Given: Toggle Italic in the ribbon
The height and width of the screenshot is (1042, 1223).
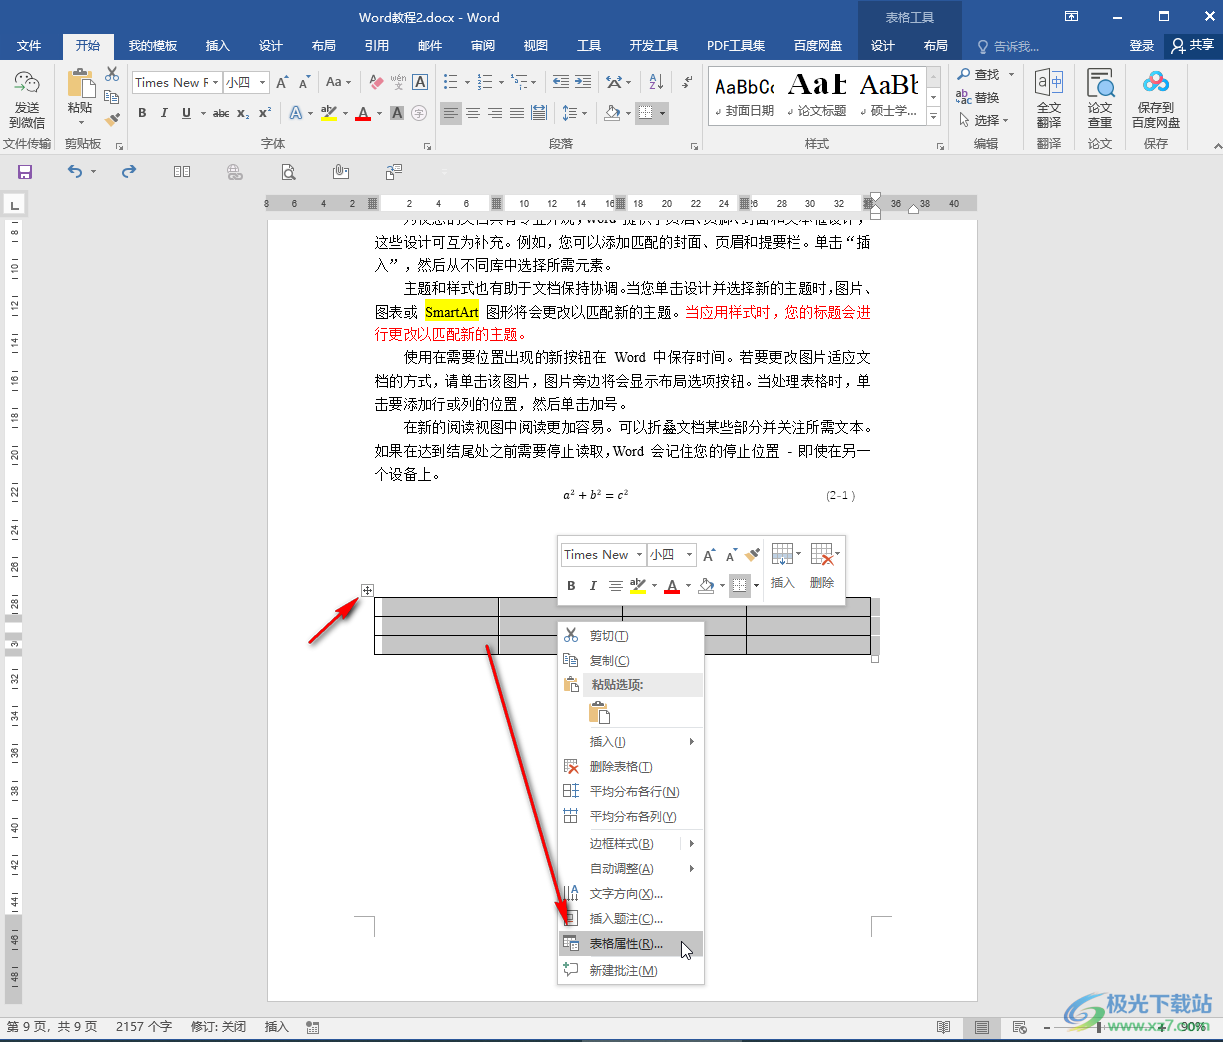Looking at the screenshot, I should pyautogui.click(x=164, y=113).
